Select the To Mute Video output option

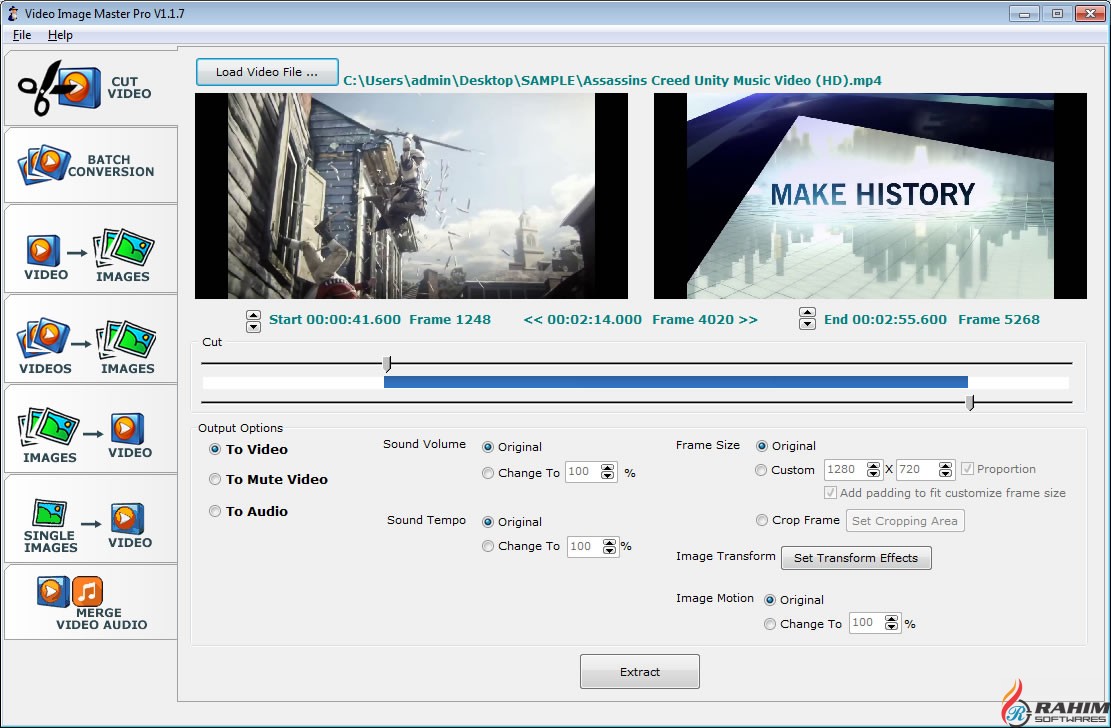coord(215,480)
